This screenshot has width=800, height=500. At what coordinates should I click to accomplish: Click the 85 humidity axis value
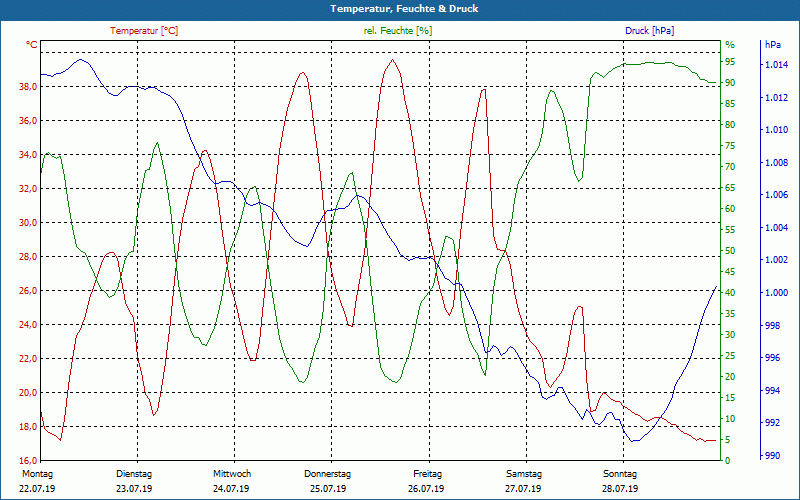(730, 104)
